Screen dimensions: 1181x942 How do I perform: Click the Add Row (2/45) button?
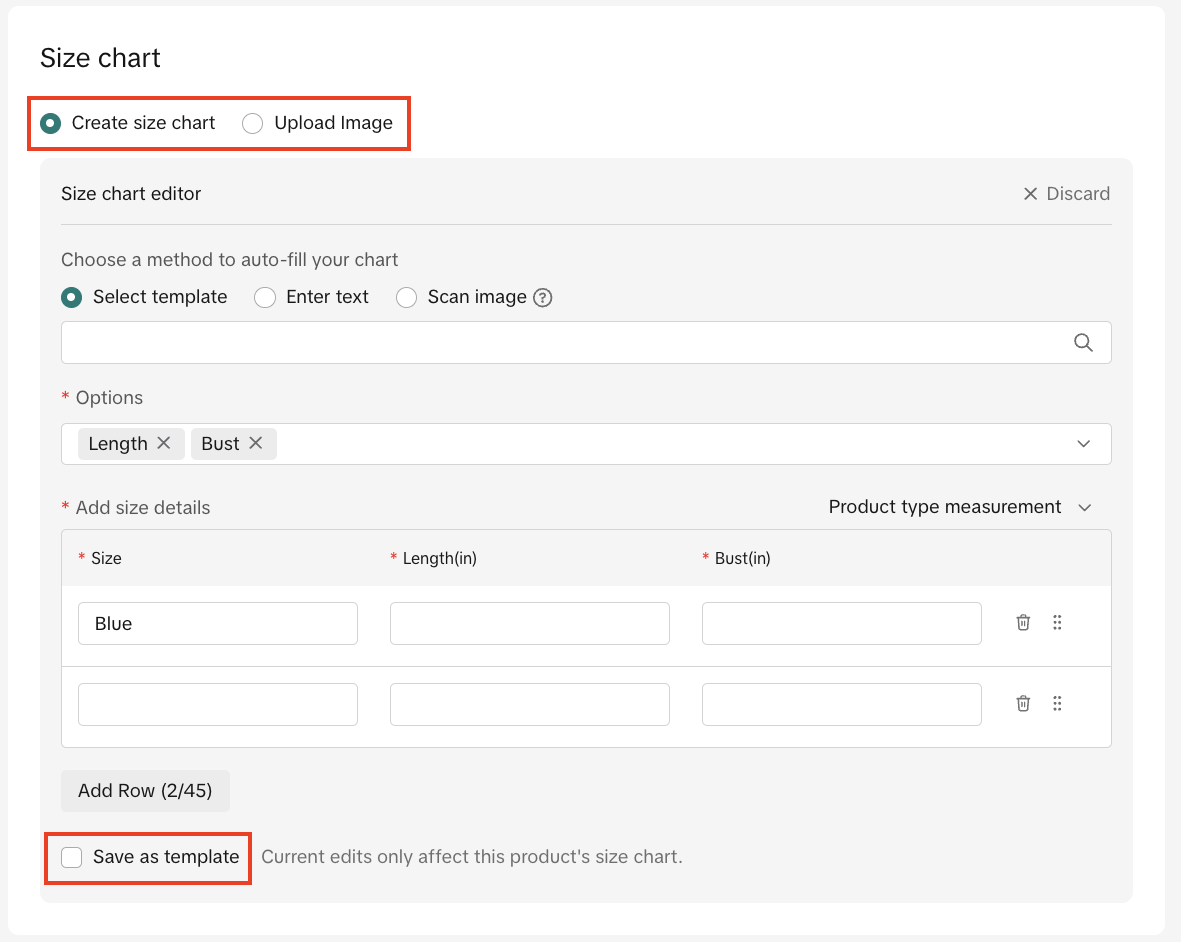coord(145,790)
